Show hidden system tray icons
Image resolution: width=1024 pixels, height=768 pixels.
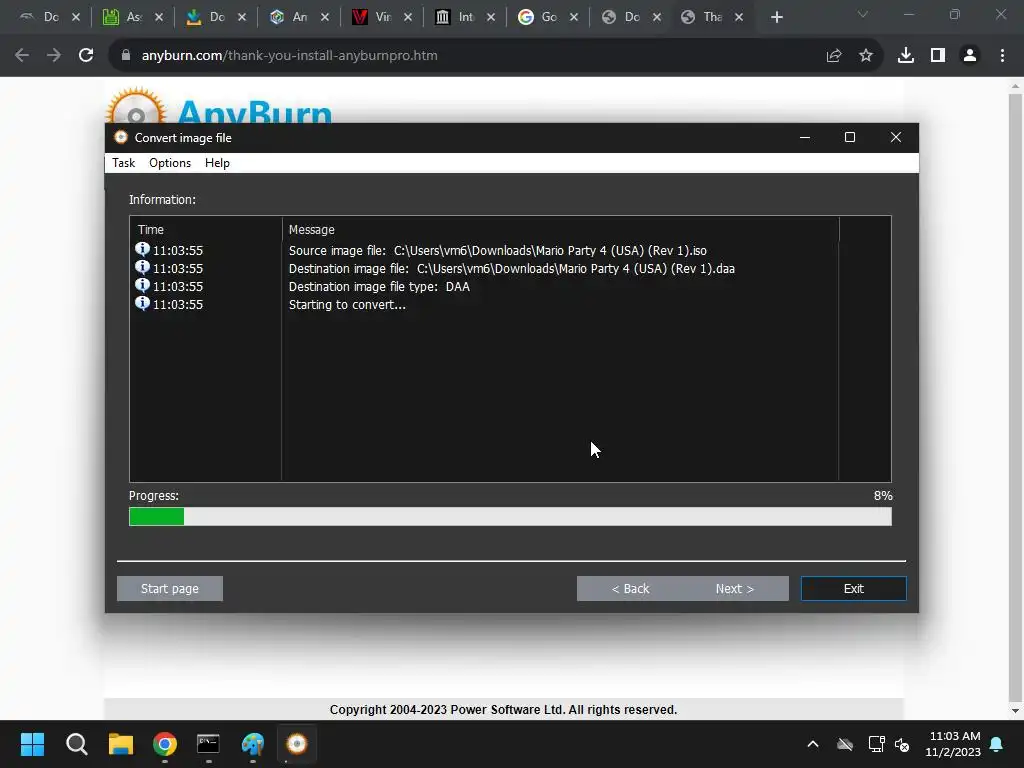(x=813, y=744)
